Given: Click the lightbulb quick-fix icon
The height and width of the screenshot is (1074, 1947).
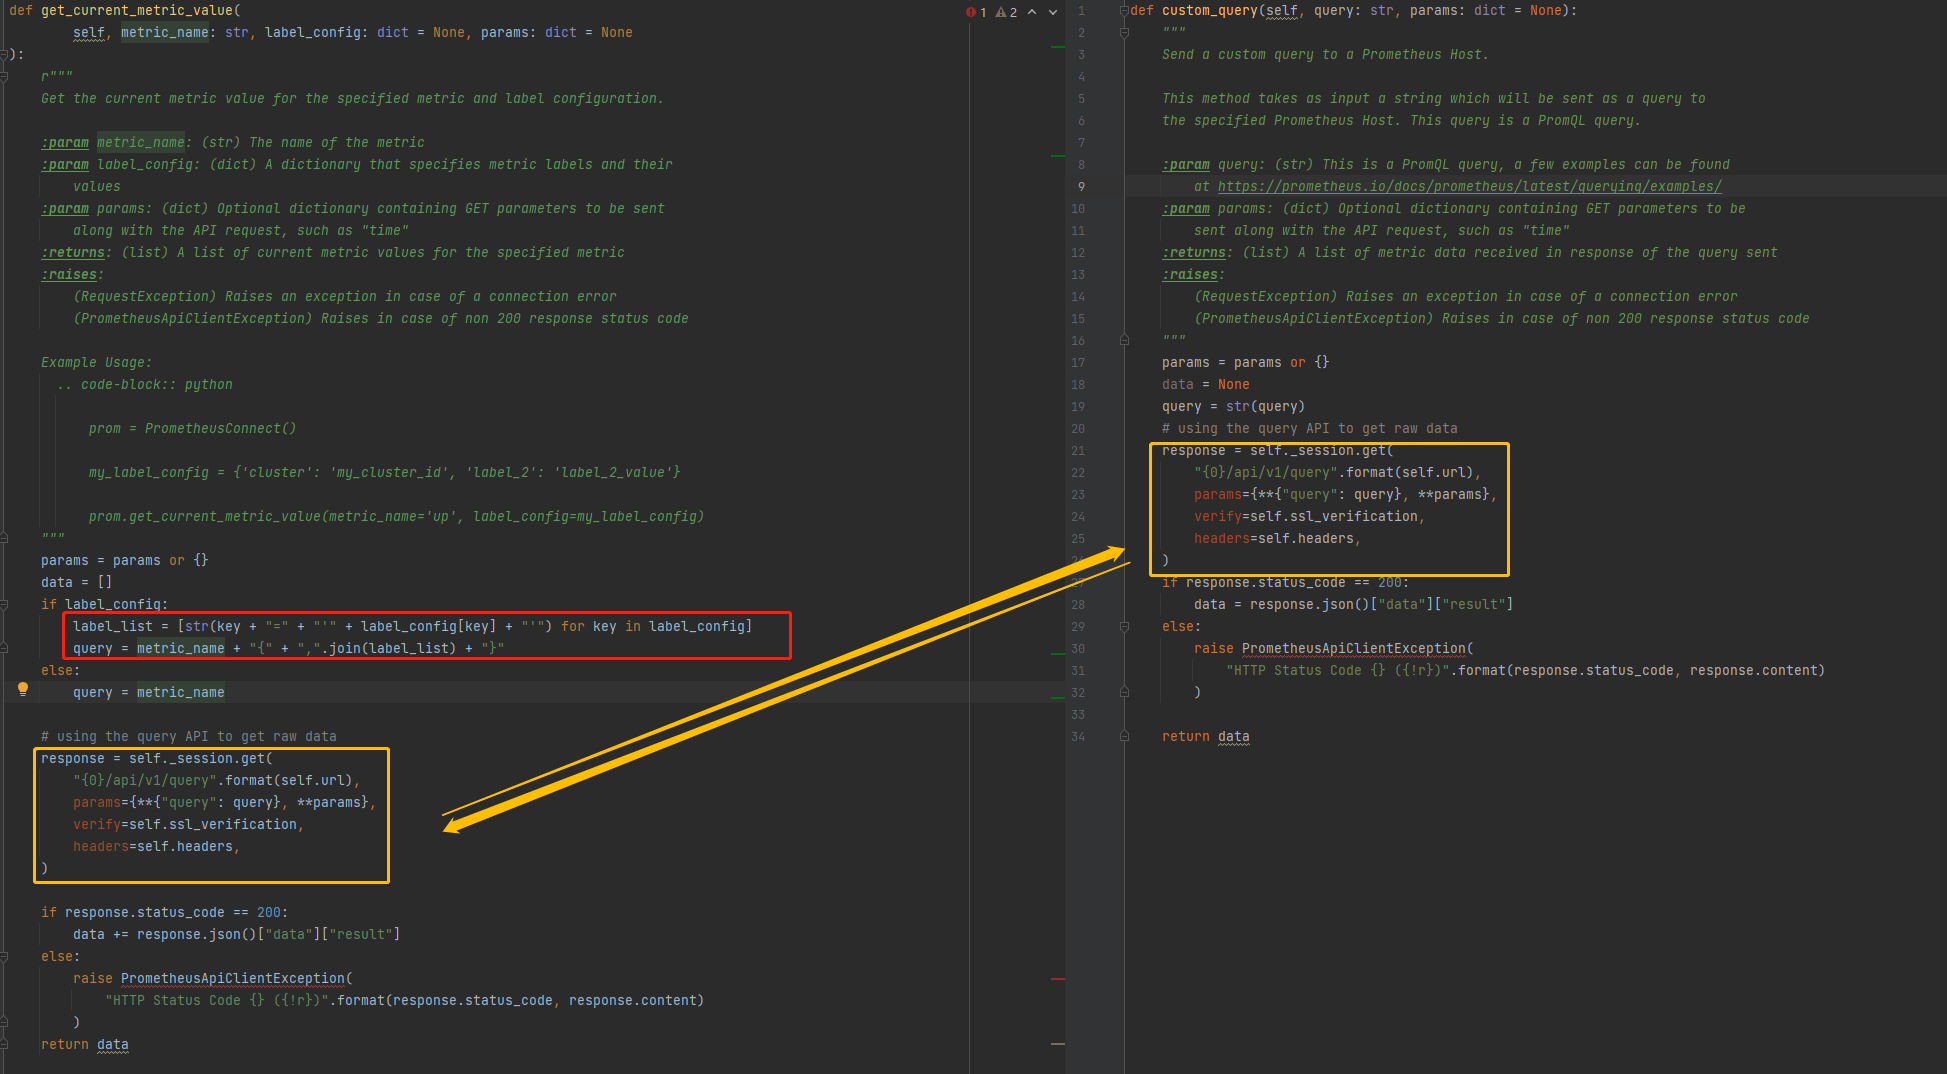Looking at the screenshot, I should [x=22, y=688].
